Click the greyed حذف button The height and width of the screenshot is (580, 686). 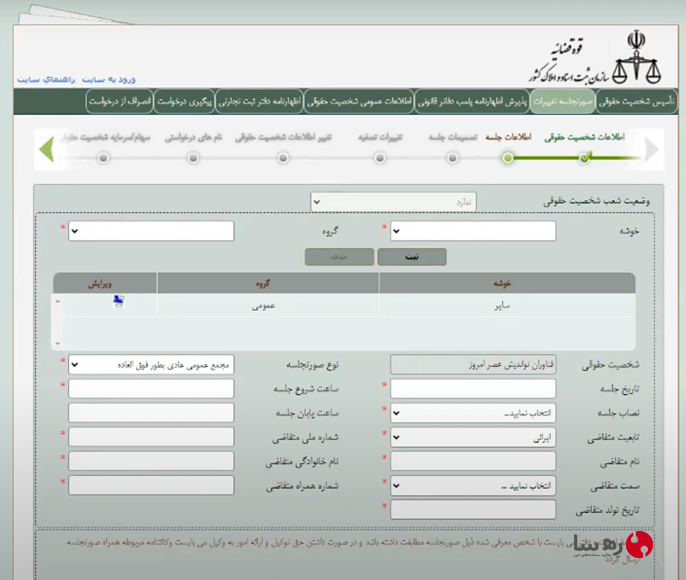click(x=340, y=257)
